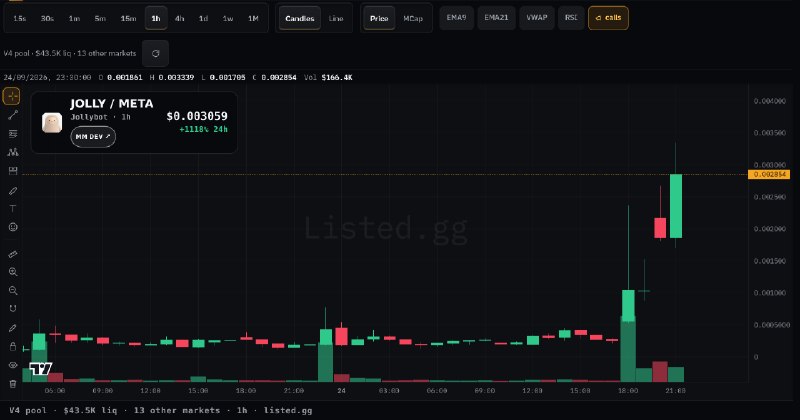800x420 pixels.
Task: Select the ruler measure tool
Action: click(13, 254)
